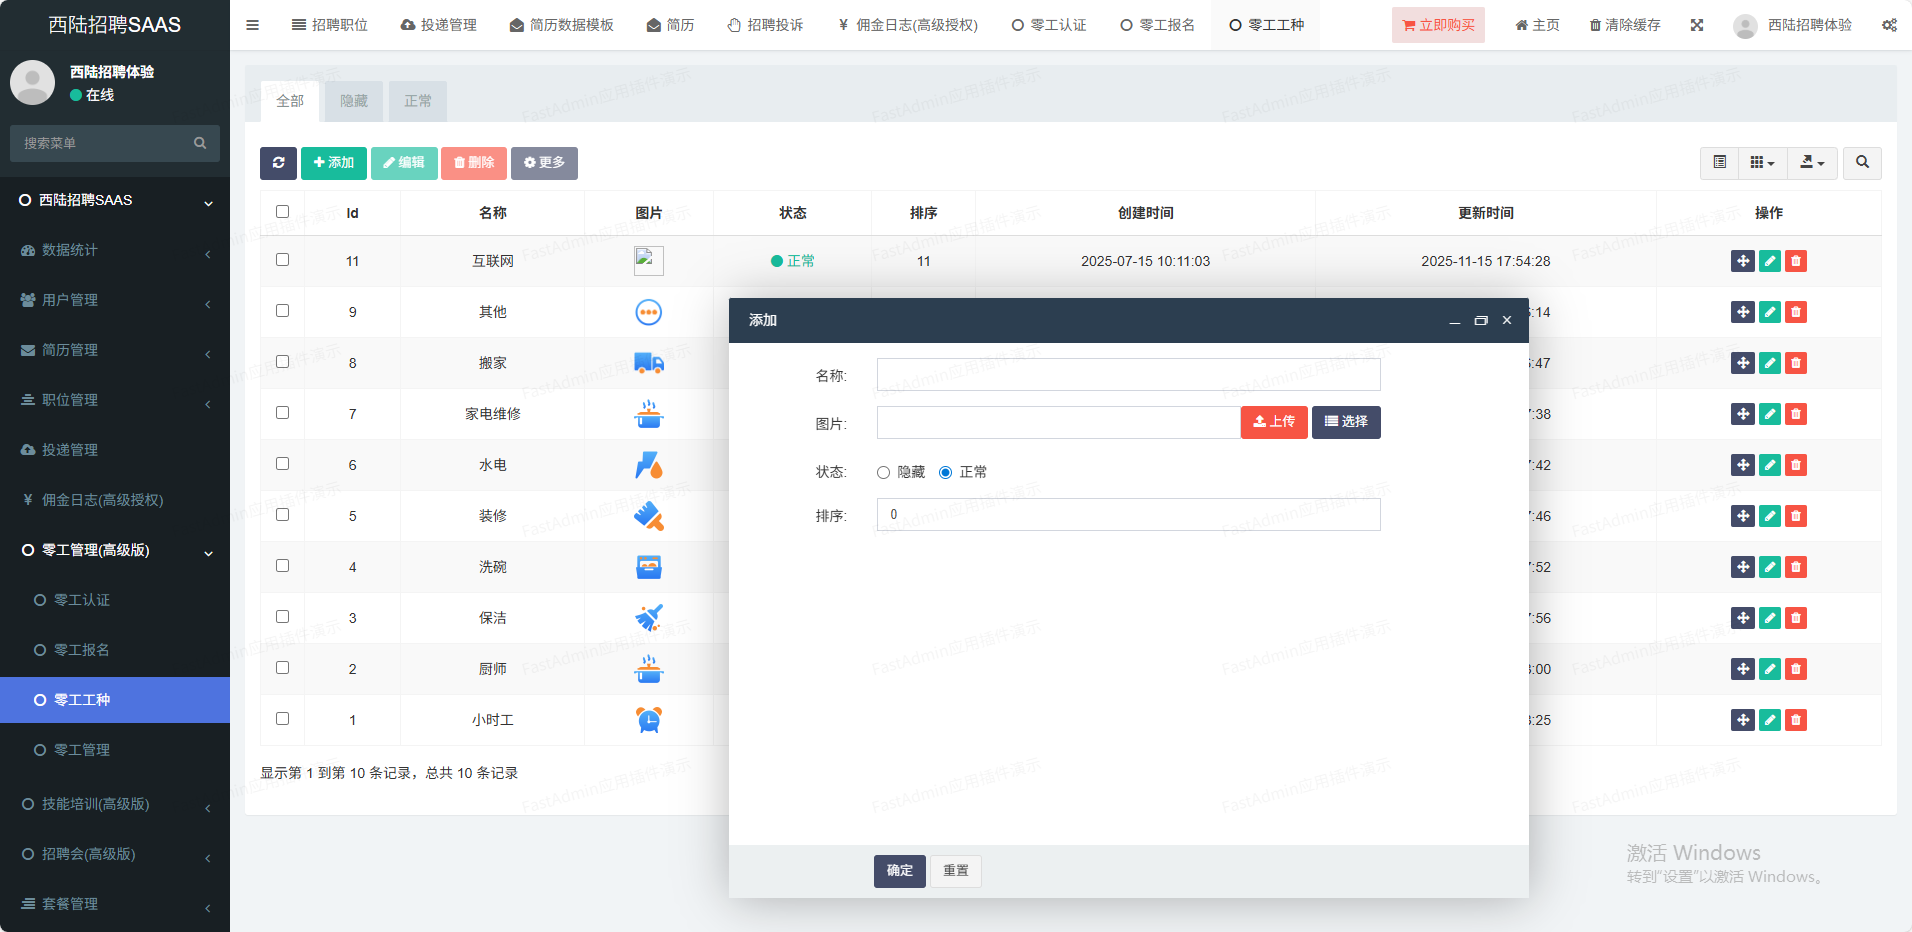Check the checkbox for row 9 其他

pos(282,311)
